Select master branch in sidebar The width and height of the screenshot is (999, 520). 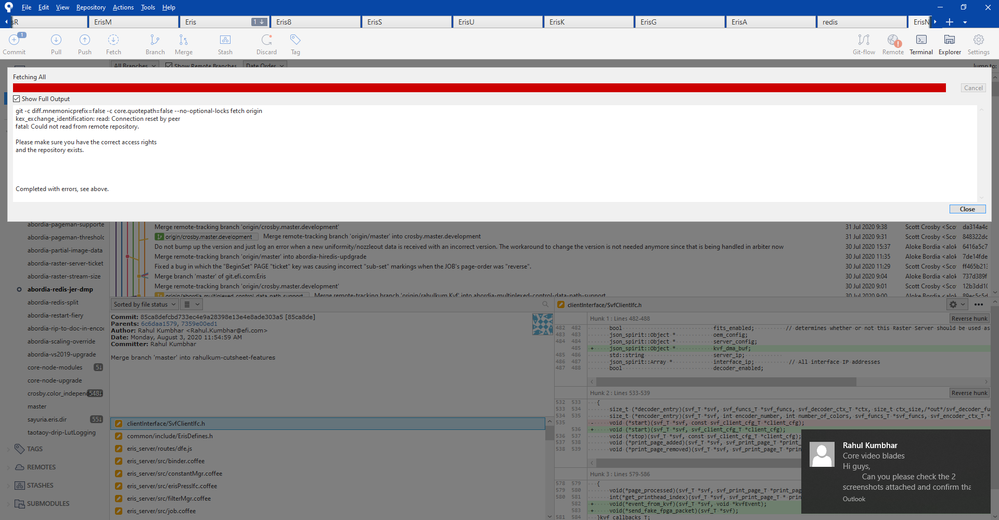(36, 407)
